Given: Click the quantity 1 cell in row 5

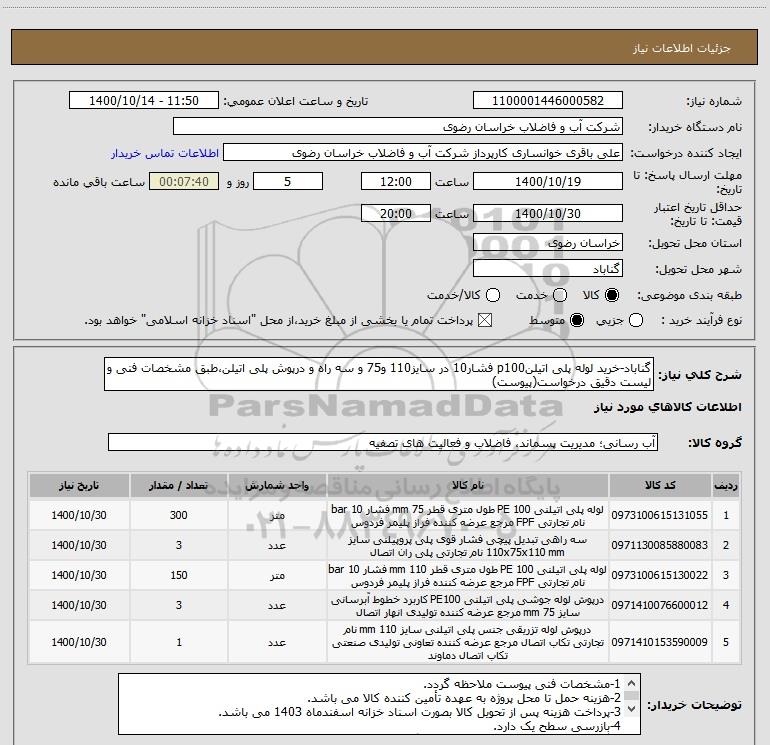Looking at the screenshot, I should pos(179,642).
